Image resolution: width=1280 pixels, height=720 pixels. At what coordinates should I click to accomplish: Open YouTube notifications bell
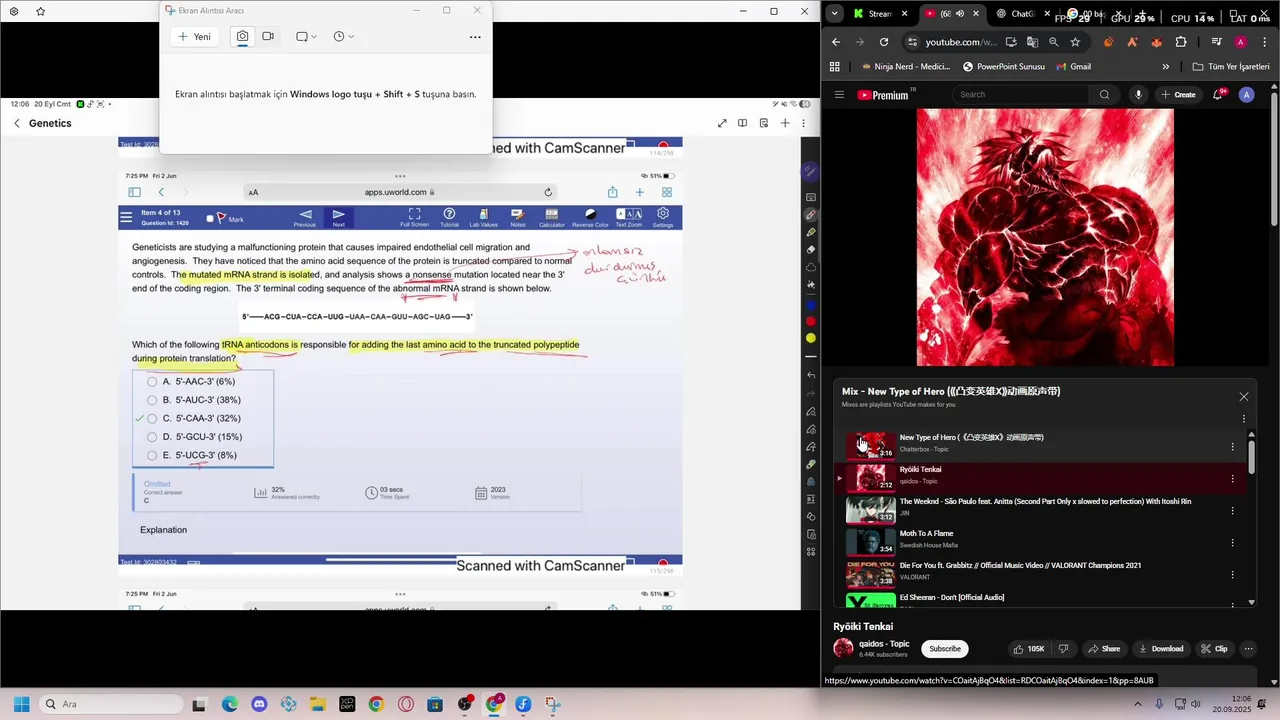pyautogui.click(x=1219, y=94)
